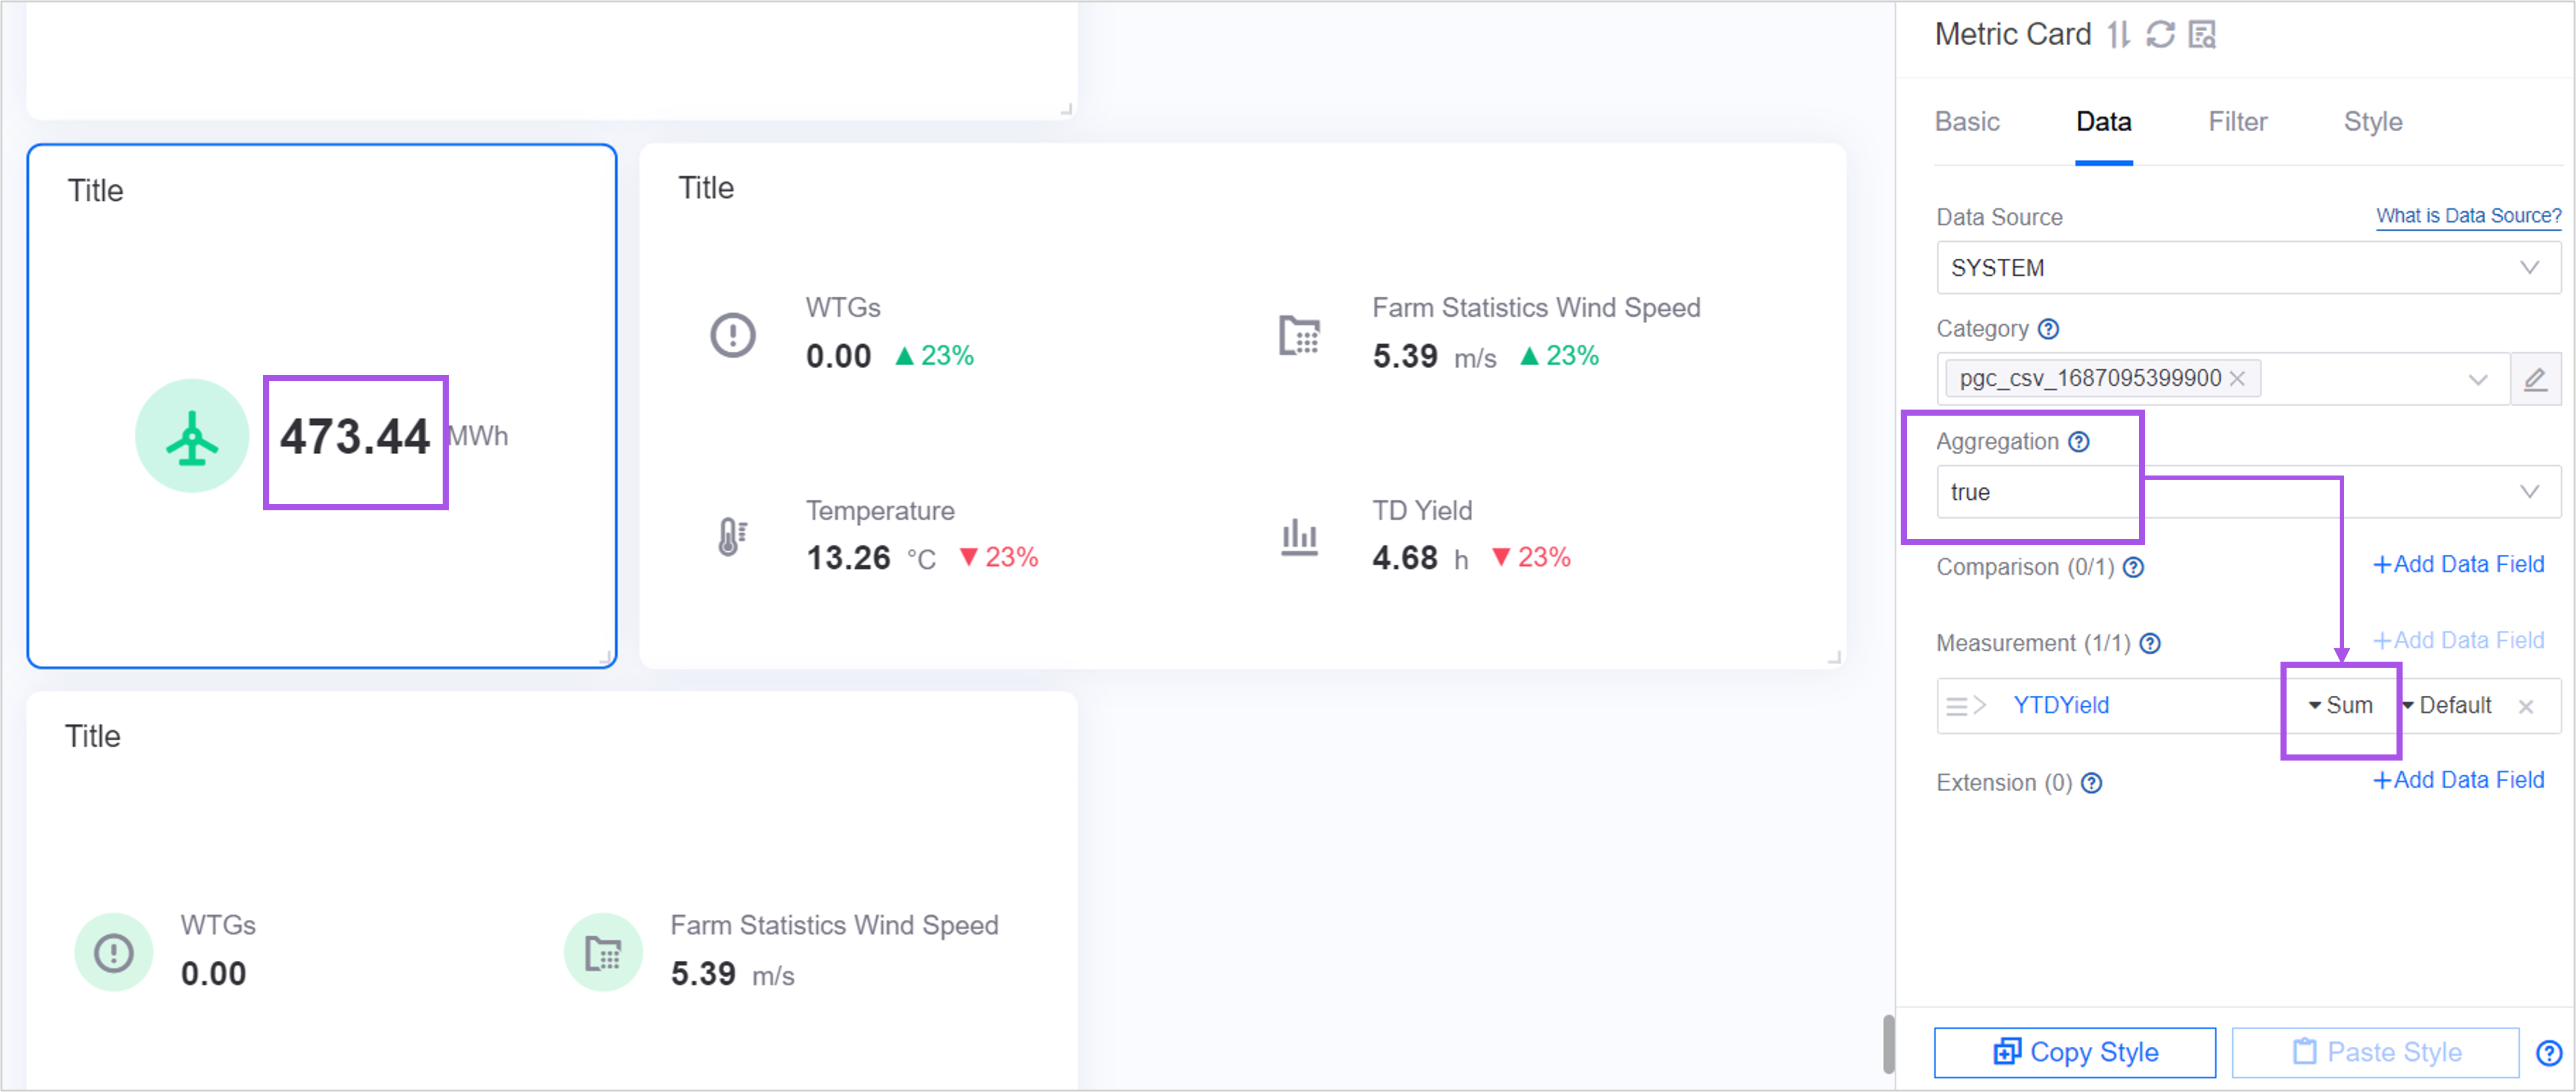Remove the YTDYield measurement field

click(x=2526, y=706)
